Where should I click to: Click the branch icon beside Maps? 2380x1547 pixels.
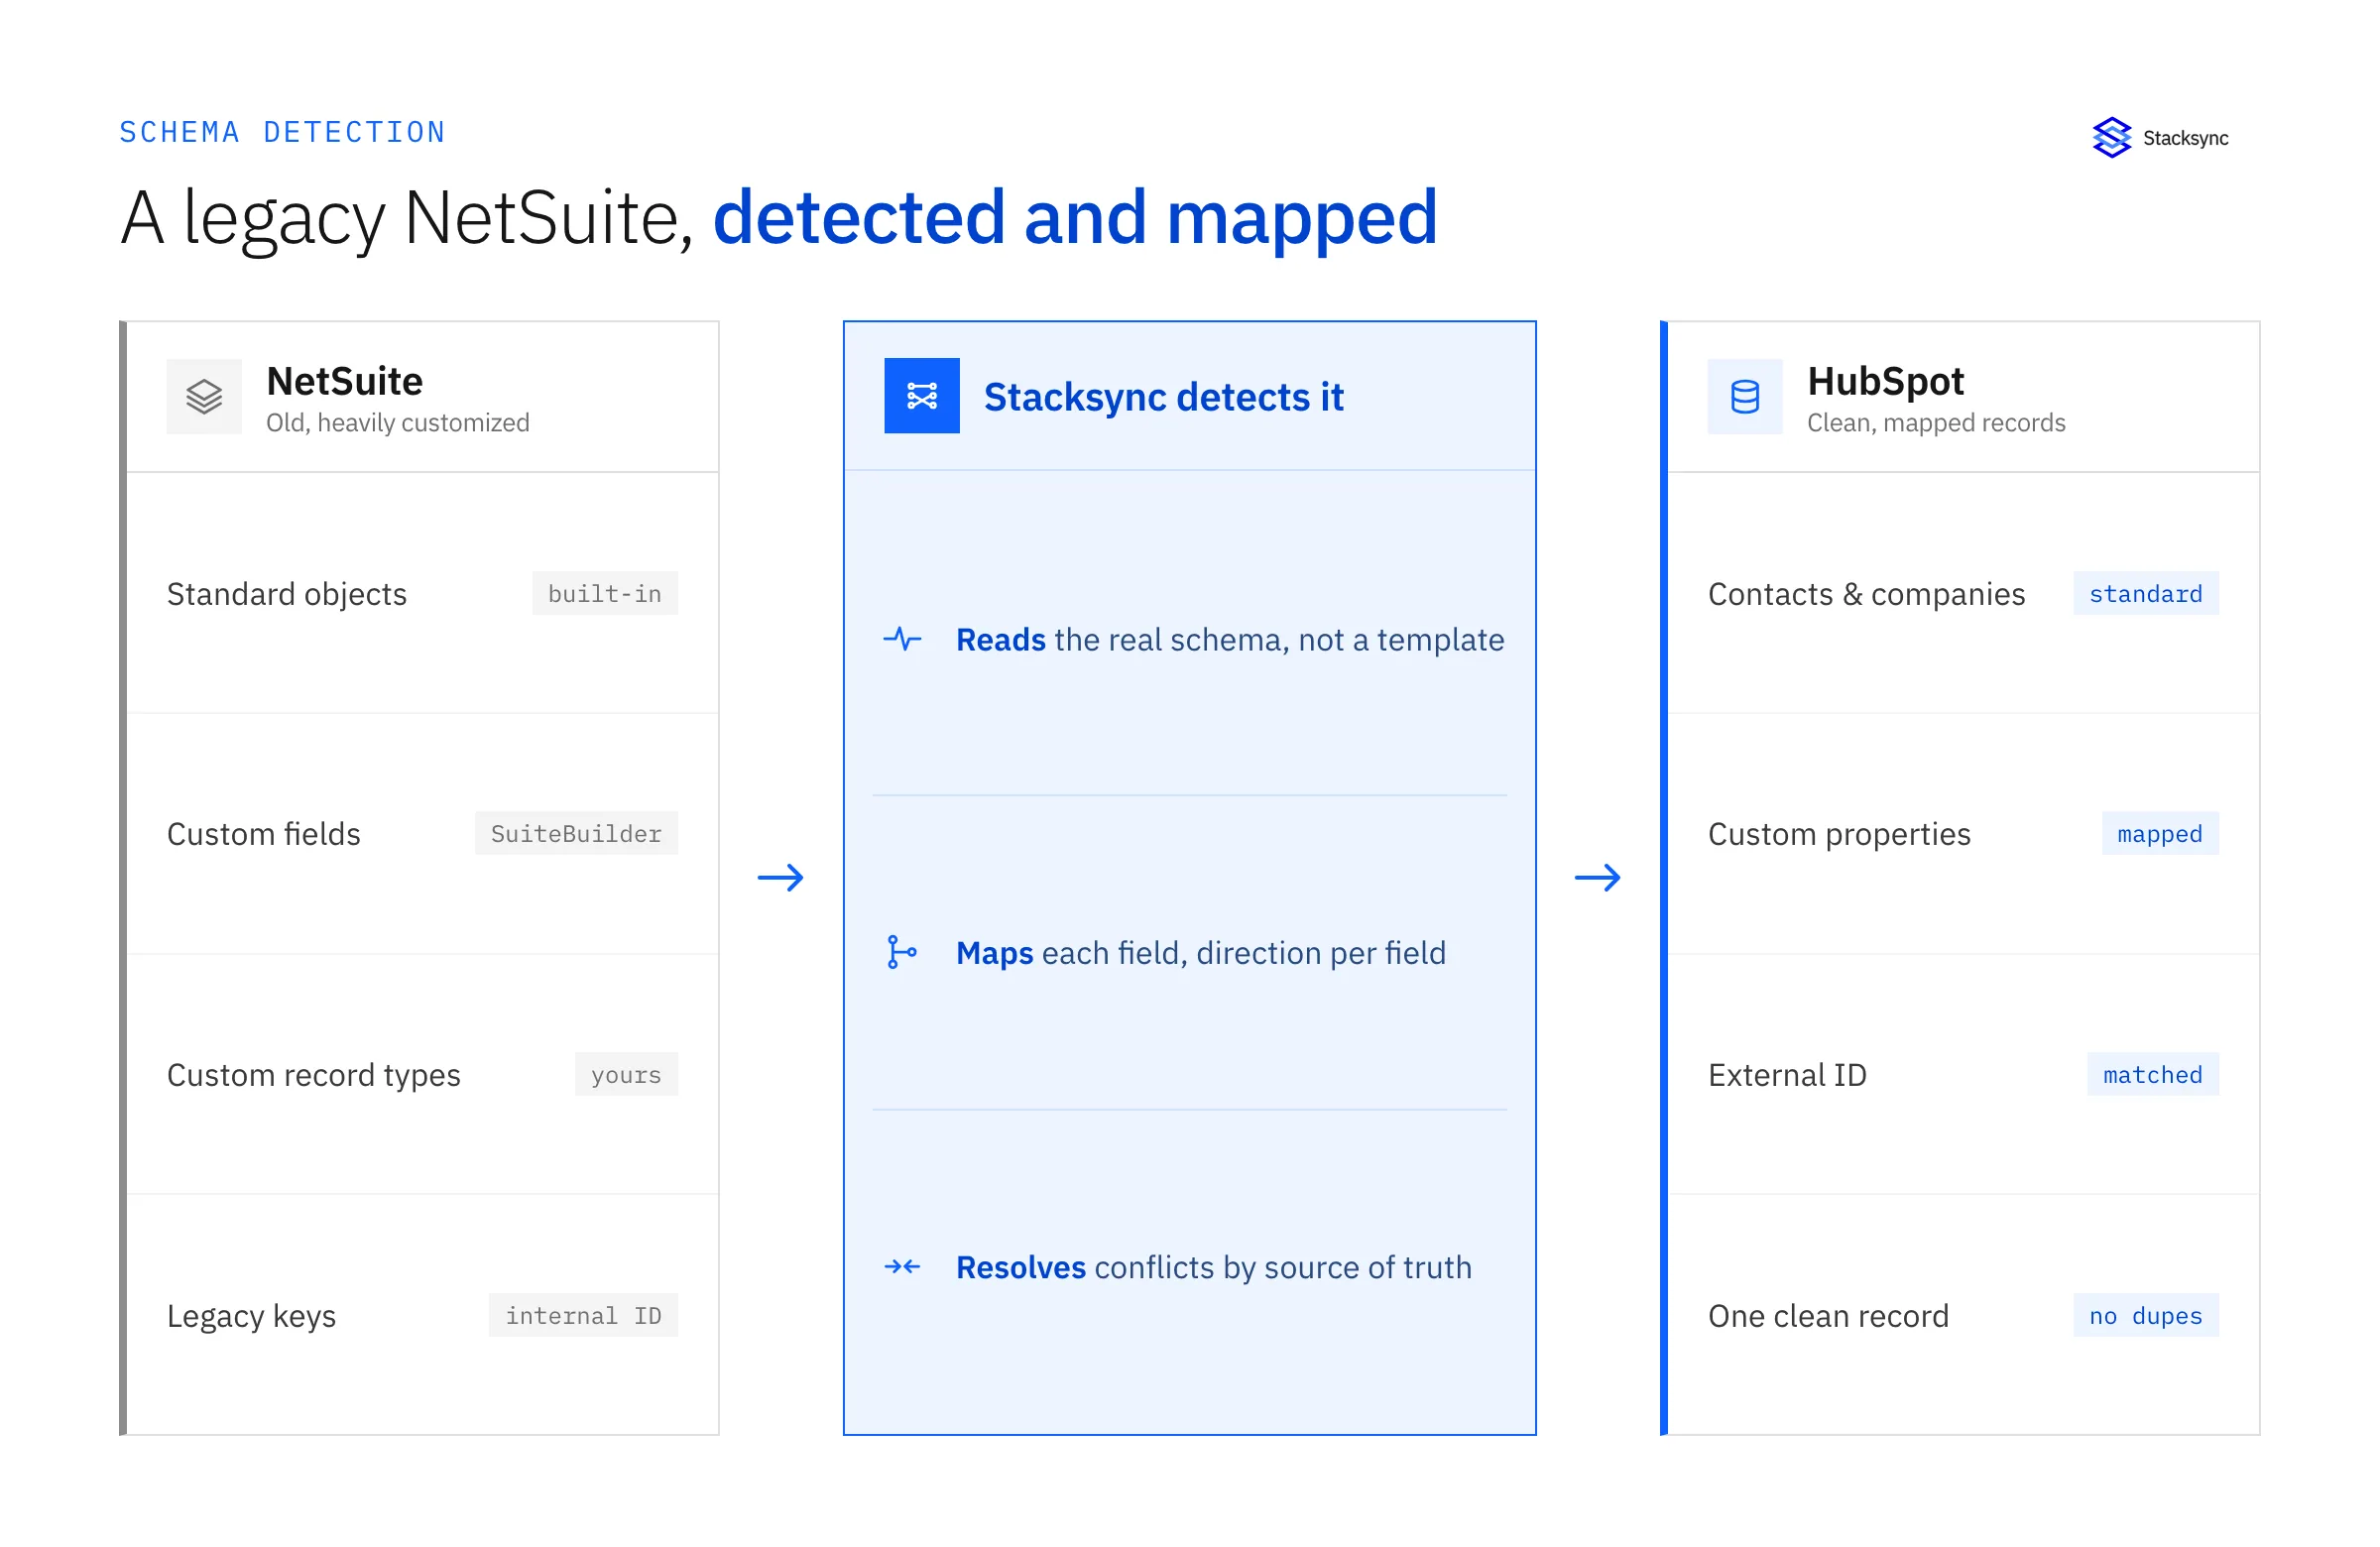[x=901, y=952]
